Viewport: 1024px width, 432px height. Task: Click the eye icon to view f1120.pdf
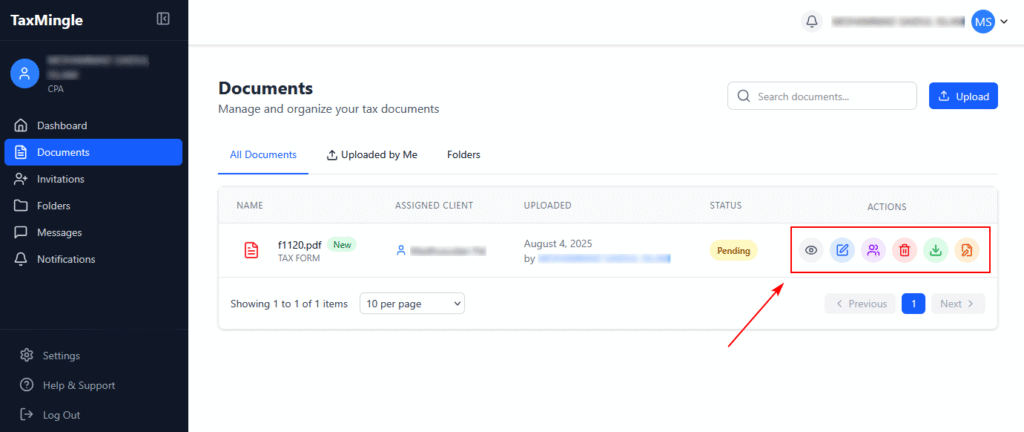pos(811,250)
